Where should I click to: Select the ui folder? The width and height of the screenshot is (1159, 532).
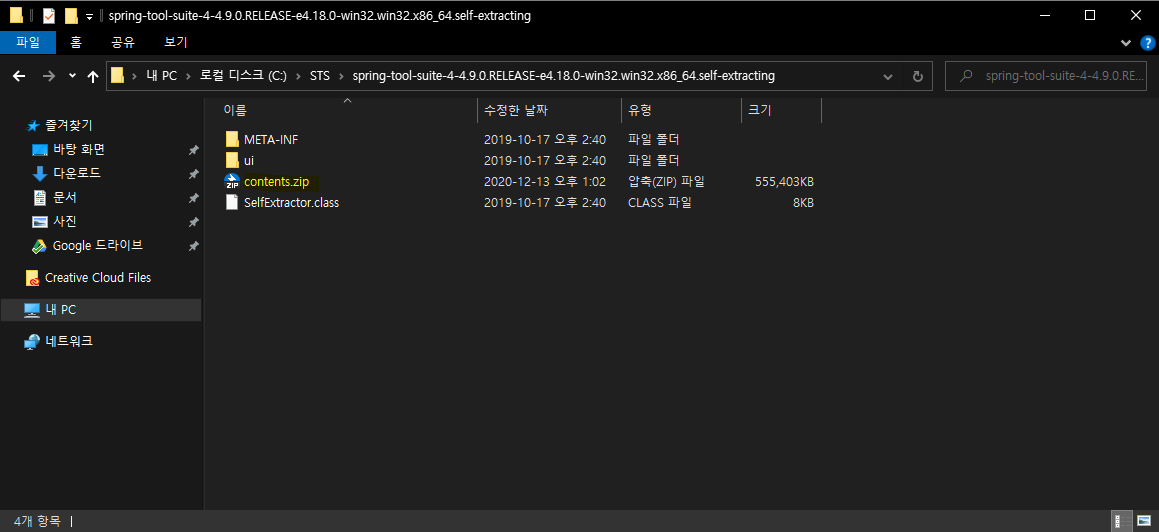pyautogui.click(x=249, y=160)
